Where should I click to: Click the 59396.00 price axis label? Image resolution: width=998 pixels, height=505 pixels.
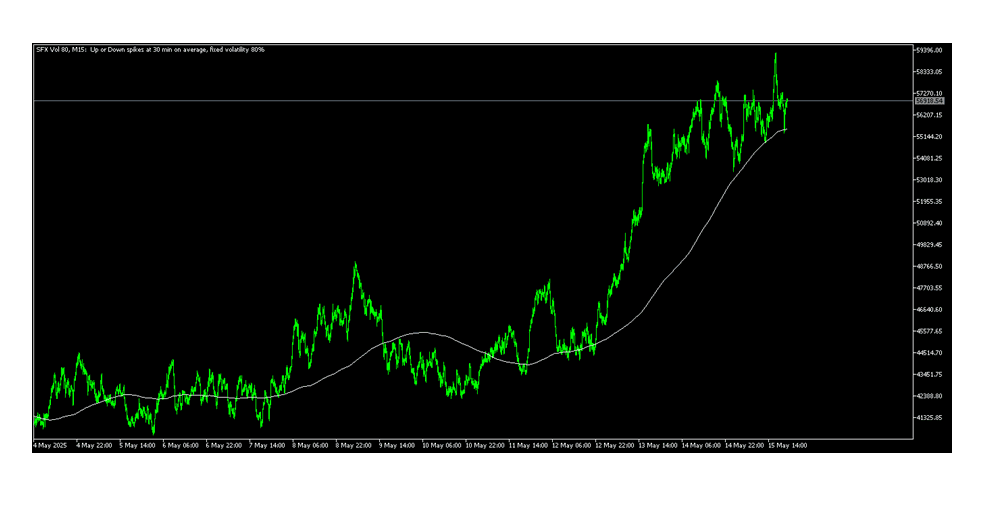(x=930, y=50)
